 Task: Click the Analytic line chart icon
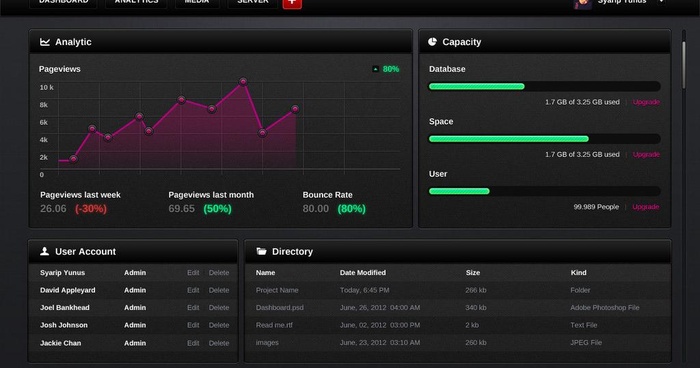[45, 42]
